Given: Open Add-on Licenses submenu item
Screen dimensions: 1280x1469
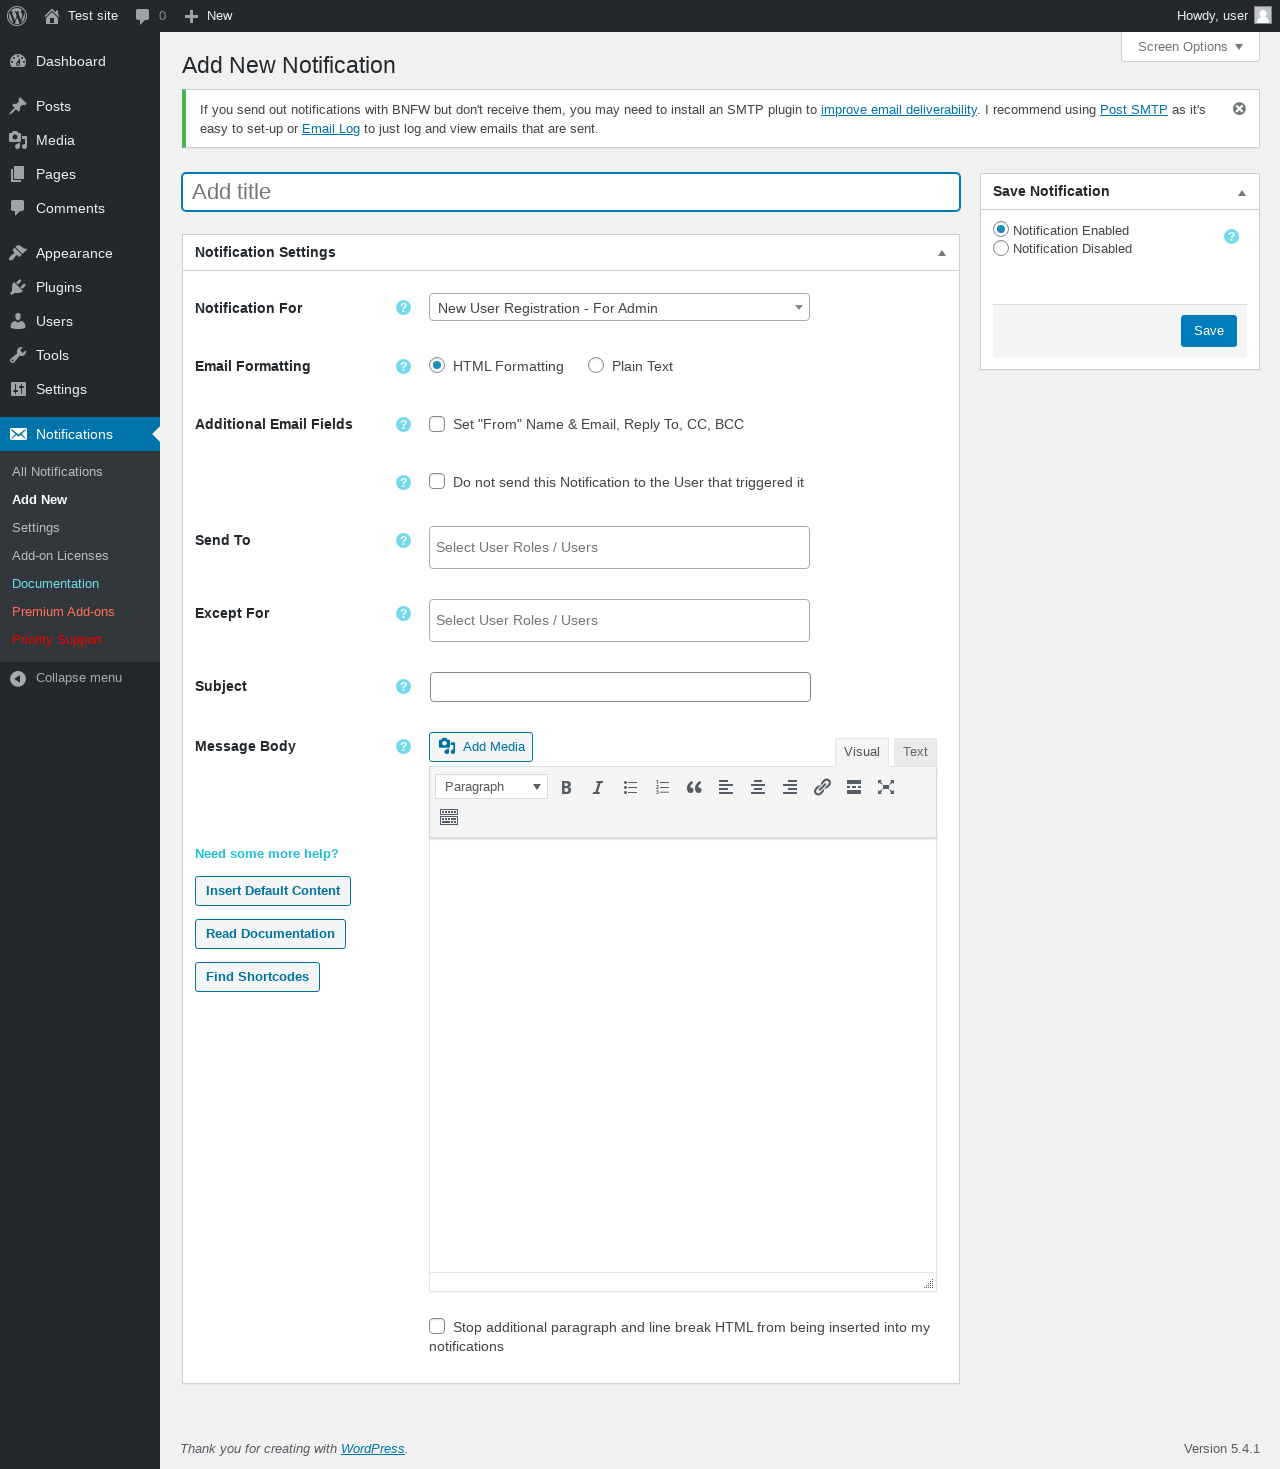Looking at the screenshot, I should (60, 556).
